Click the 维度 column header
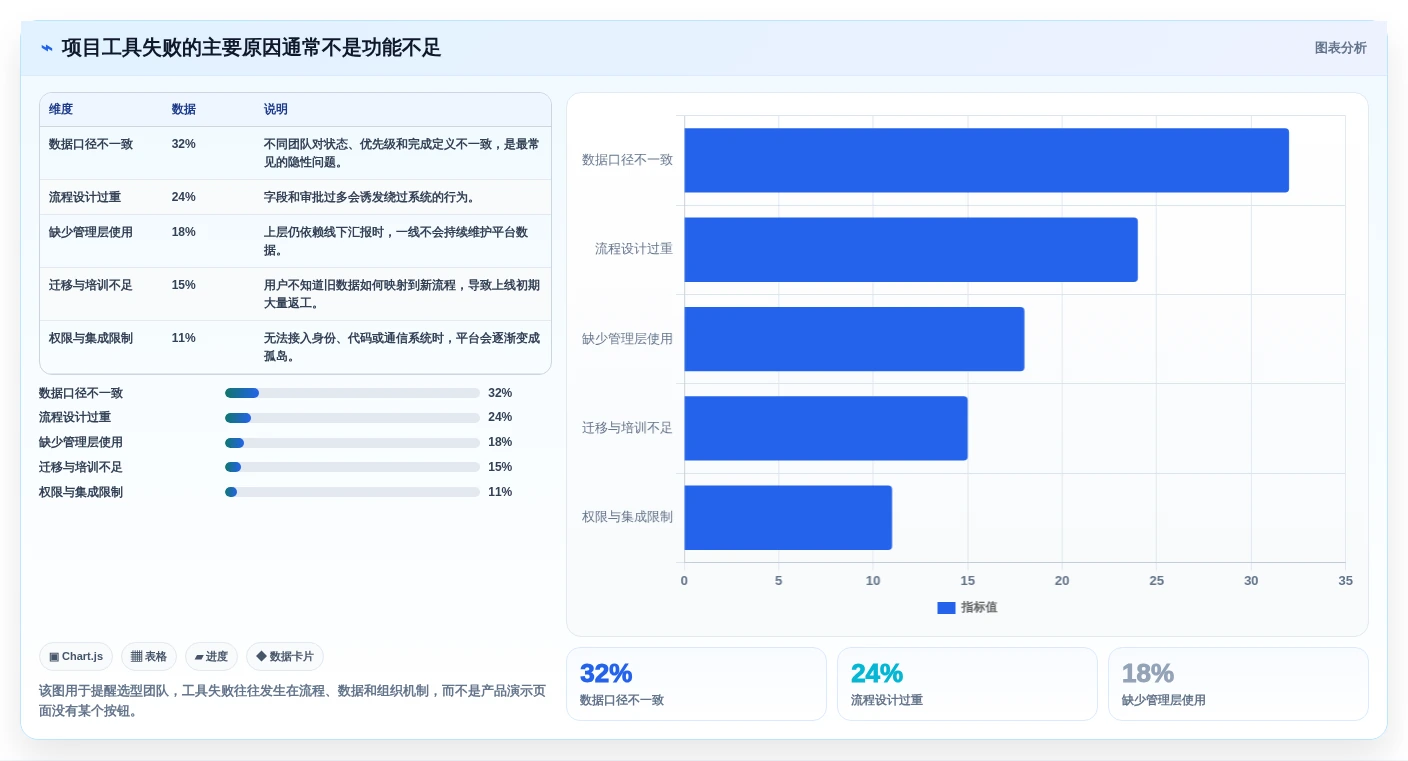Viewport: 1408px width, 761px height. pos(61,109)
